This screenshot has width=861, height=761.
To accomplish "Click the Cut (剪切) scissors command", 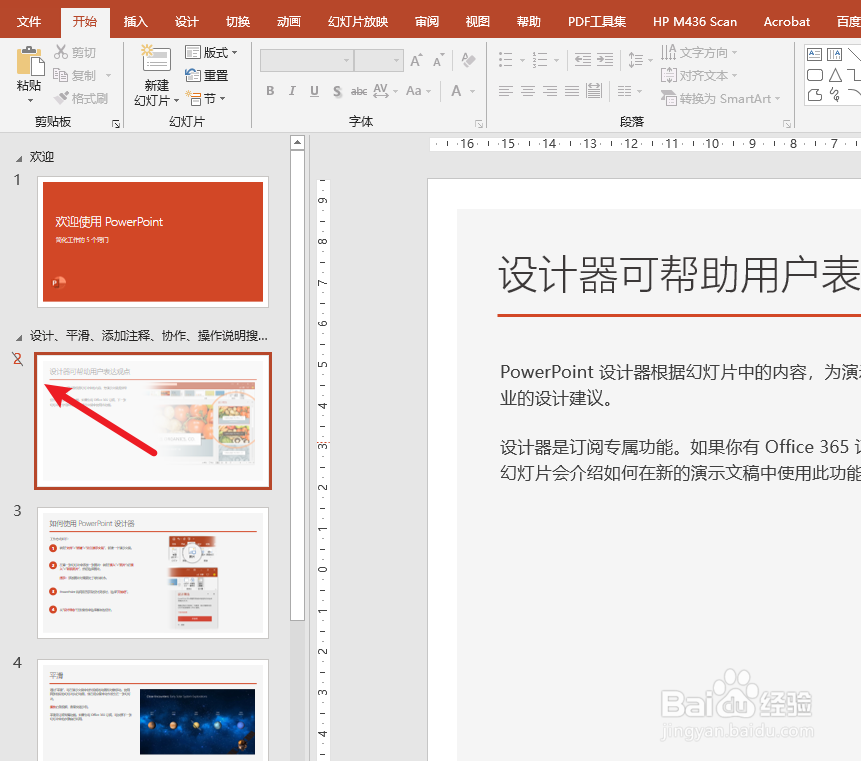I will (x=75, y=53).
